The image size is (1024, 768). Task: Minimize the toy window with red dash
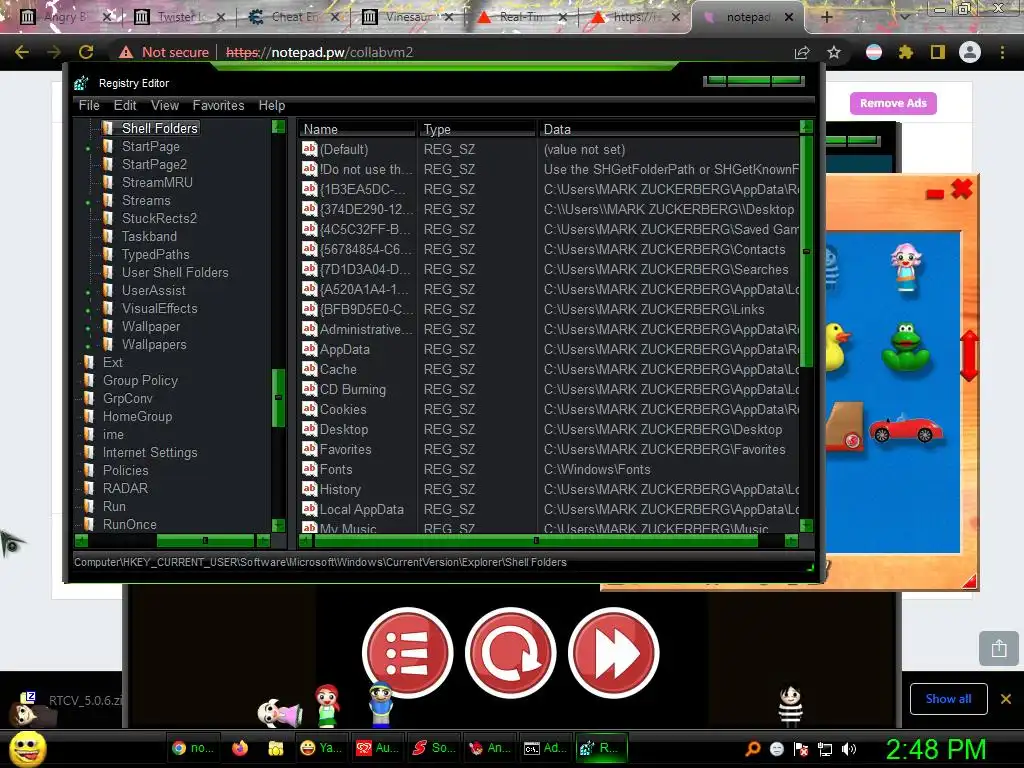click(935, 193)
